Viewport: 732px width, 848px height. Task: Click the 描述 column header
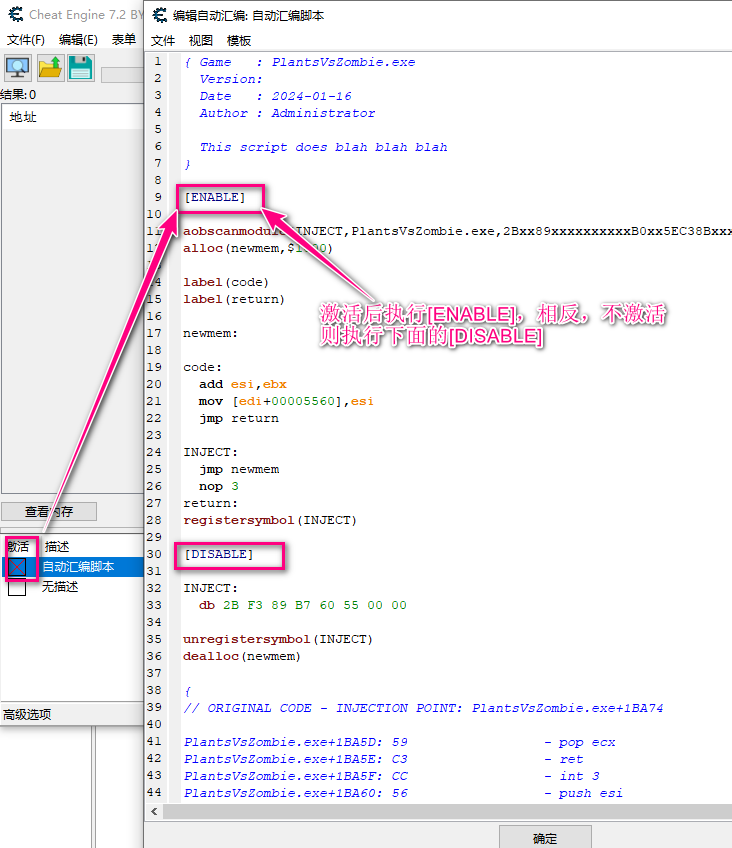pos(57,546)
